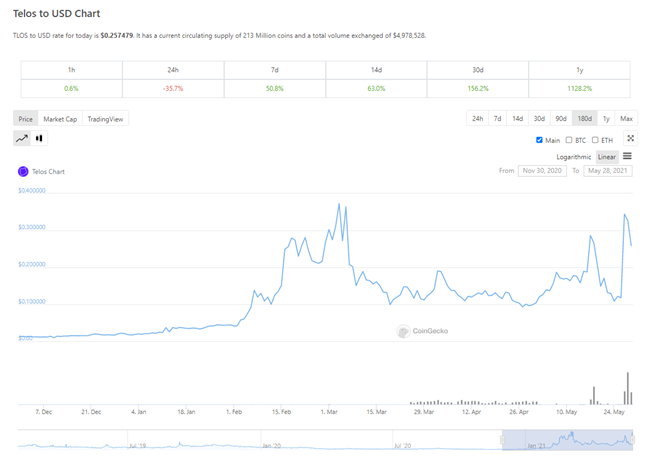
Task: Switch to the Market Cap tab
Action: click(x=60, y=119)
